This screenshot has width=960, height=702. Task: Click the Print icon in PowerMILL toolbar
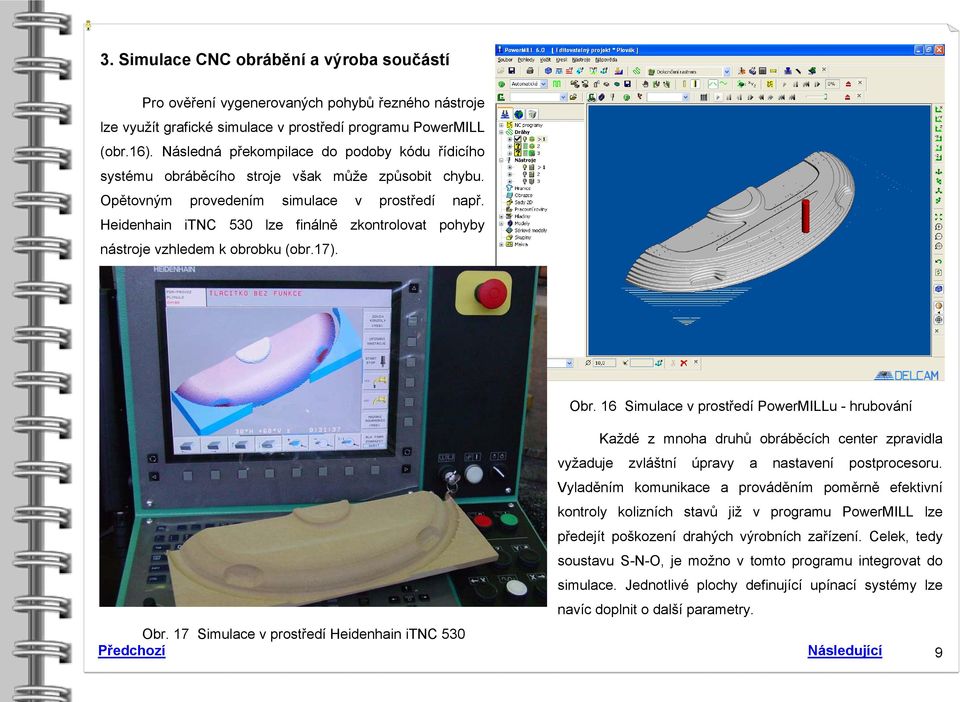coord(530,71)
